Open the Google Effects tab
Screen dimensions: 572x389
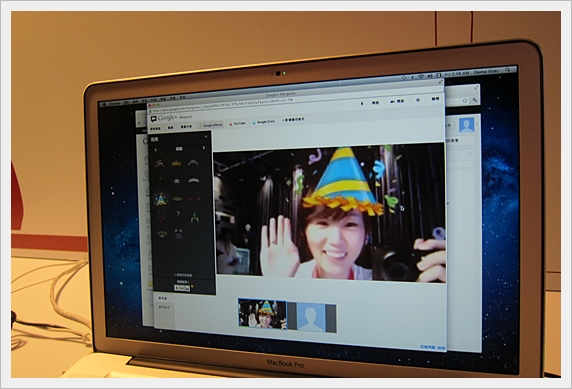(211, 125)
